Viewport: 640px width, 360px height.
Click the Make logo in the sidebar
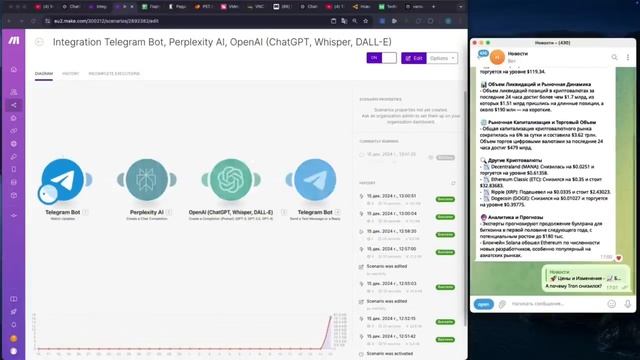[x=14, y=40]
